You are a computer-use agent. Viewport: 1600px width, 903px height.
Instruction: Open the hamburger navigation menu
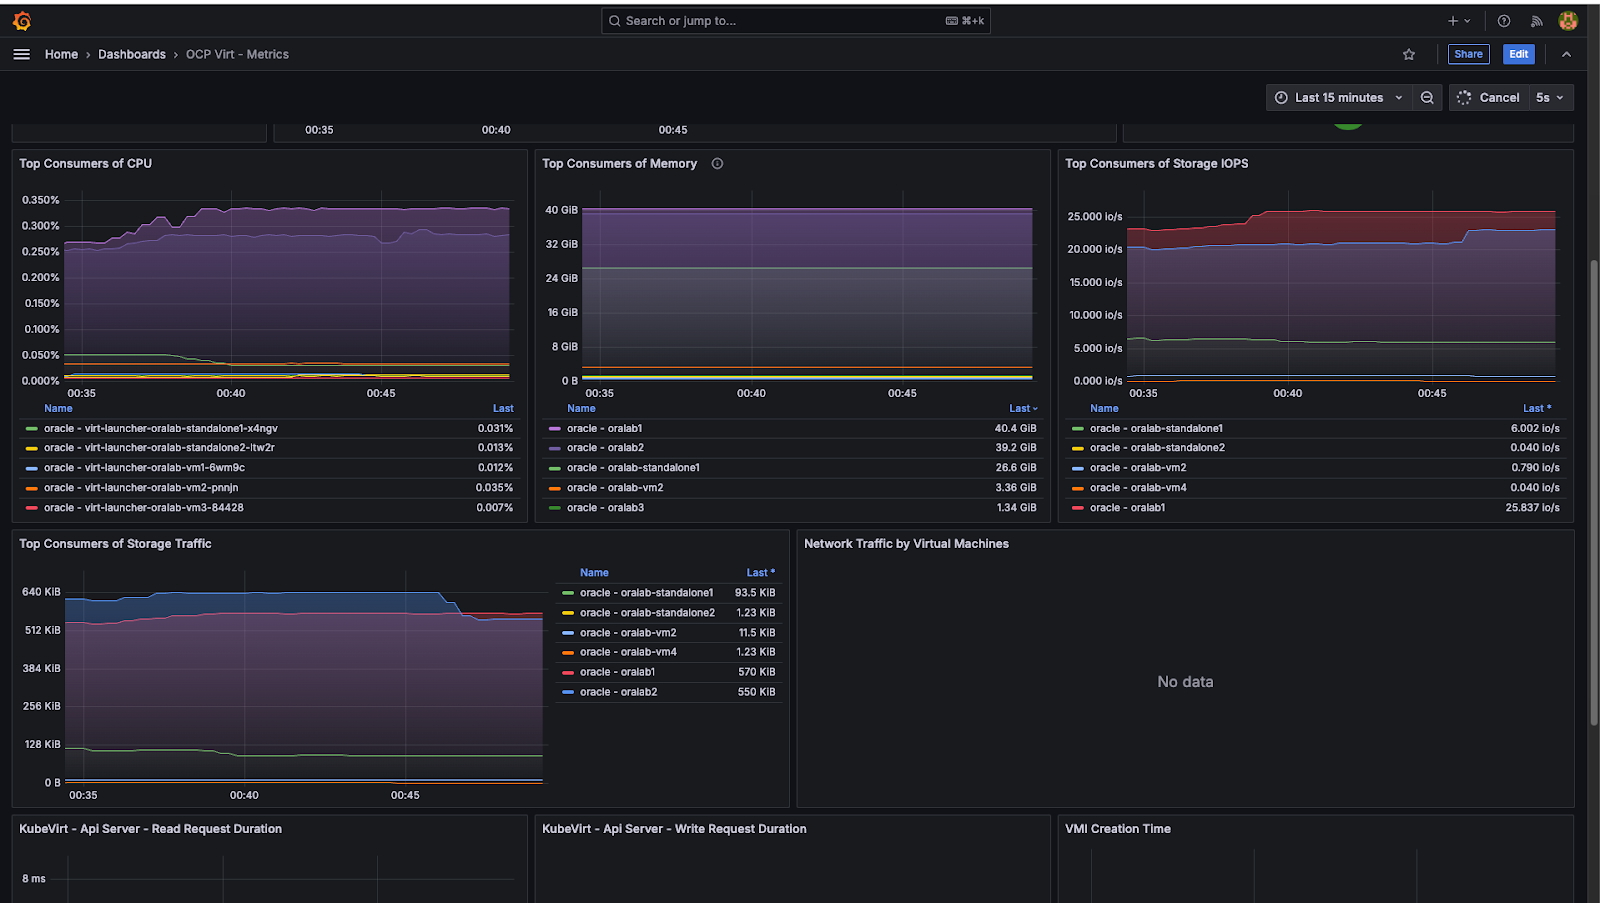pos(21,54)
